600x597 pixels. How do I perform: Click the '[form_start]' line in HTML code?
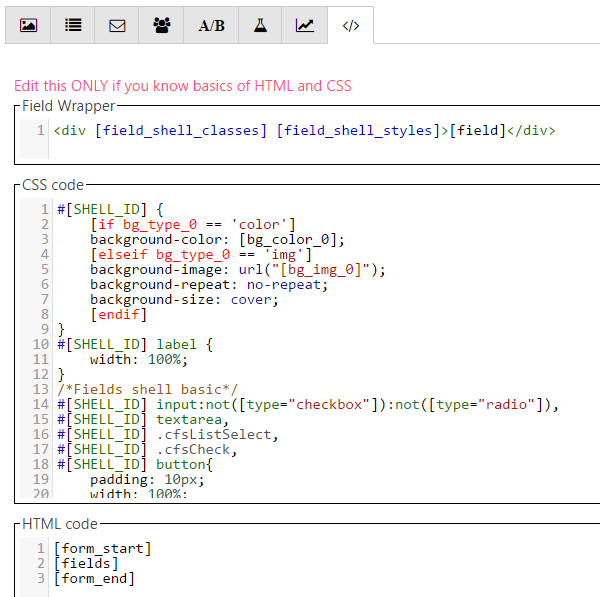[x=103, y=548]
